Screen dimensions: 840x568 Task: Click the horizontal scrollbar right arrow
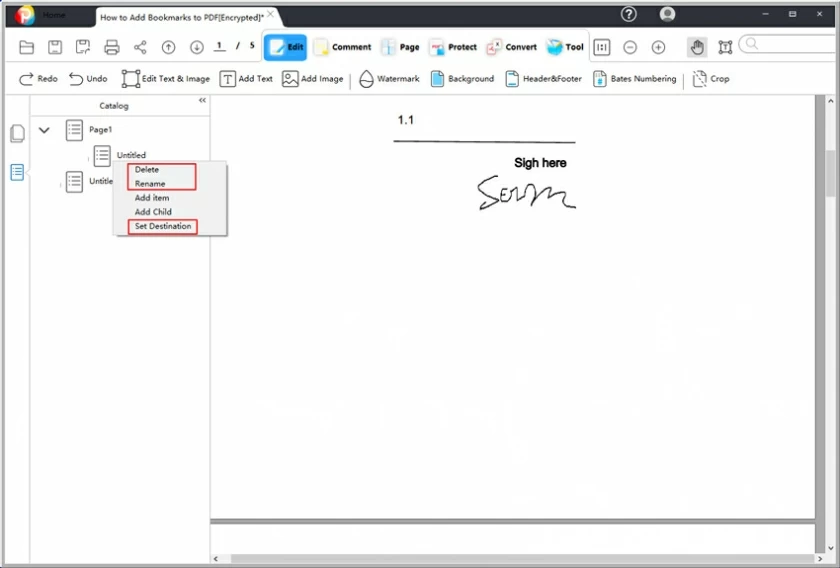pos(820,559)
